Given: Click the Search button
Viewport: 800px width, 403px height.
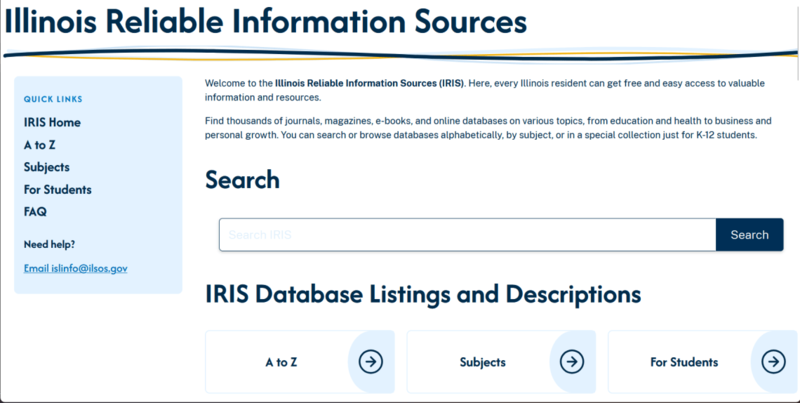Looking at the screenshot, I should [x=749, y=235].
